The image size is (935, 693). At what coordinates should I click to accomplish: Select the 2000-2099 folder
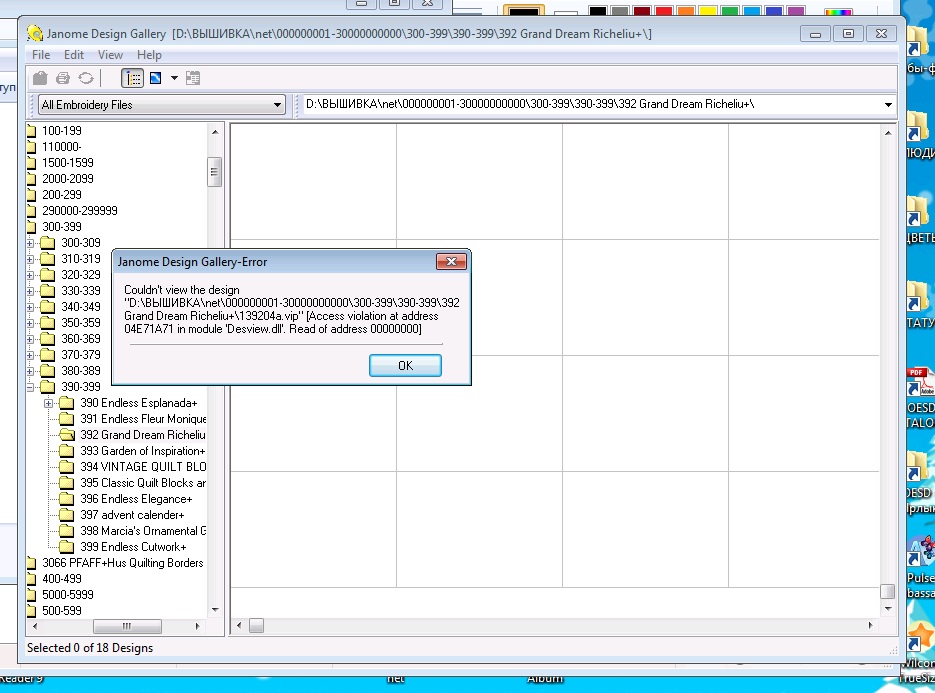(67, 179)
